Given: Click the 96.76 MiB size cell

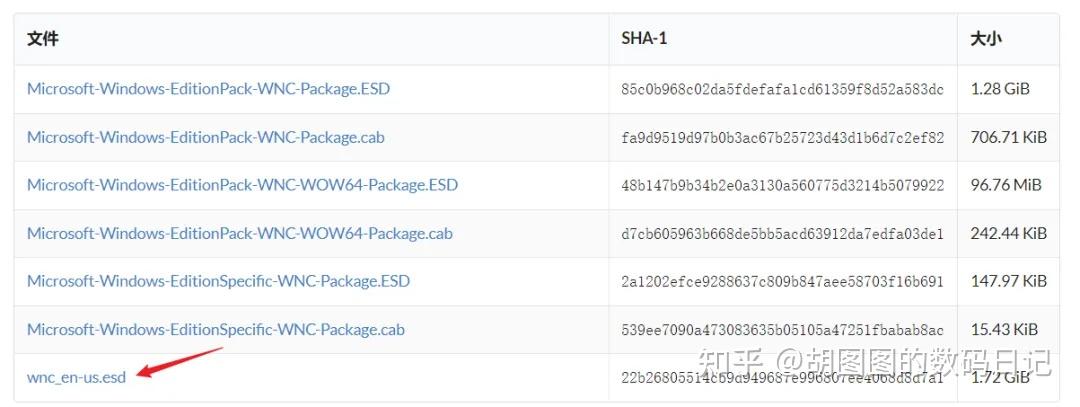Looking at the screenshot, I should pos(1005,185).
